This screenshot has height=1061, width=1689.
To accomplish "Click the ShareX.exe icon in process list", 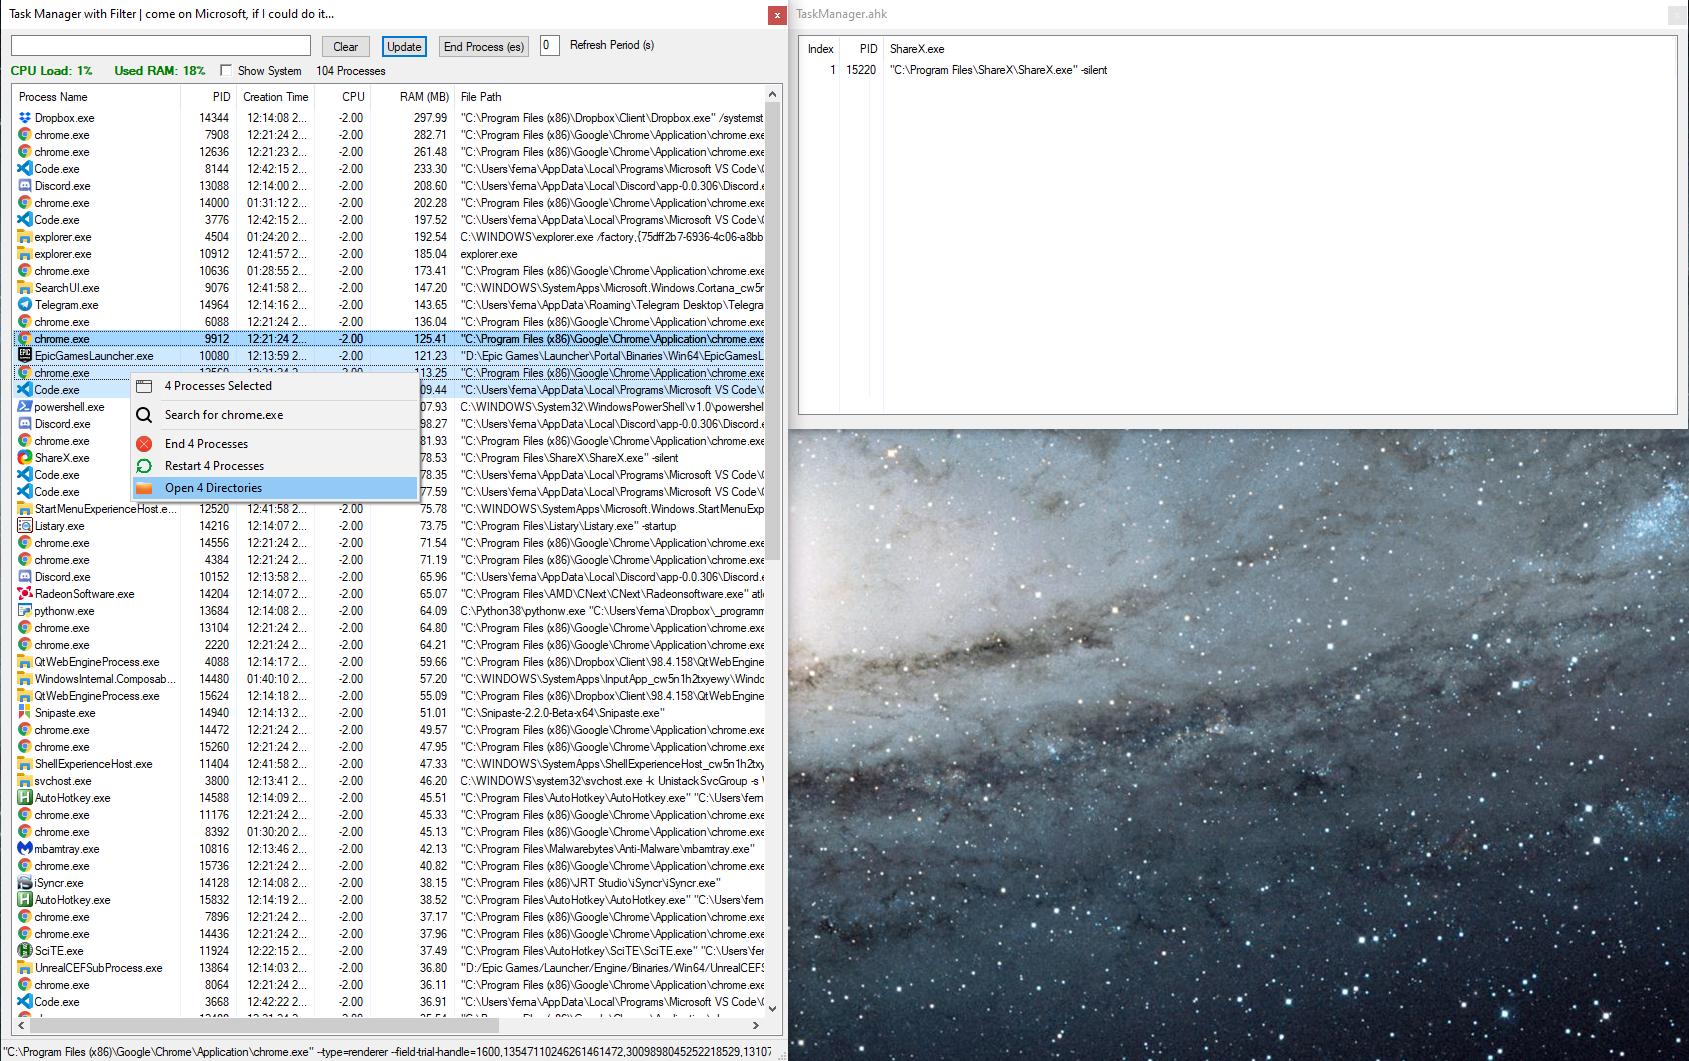I will (x=25, y=458).
